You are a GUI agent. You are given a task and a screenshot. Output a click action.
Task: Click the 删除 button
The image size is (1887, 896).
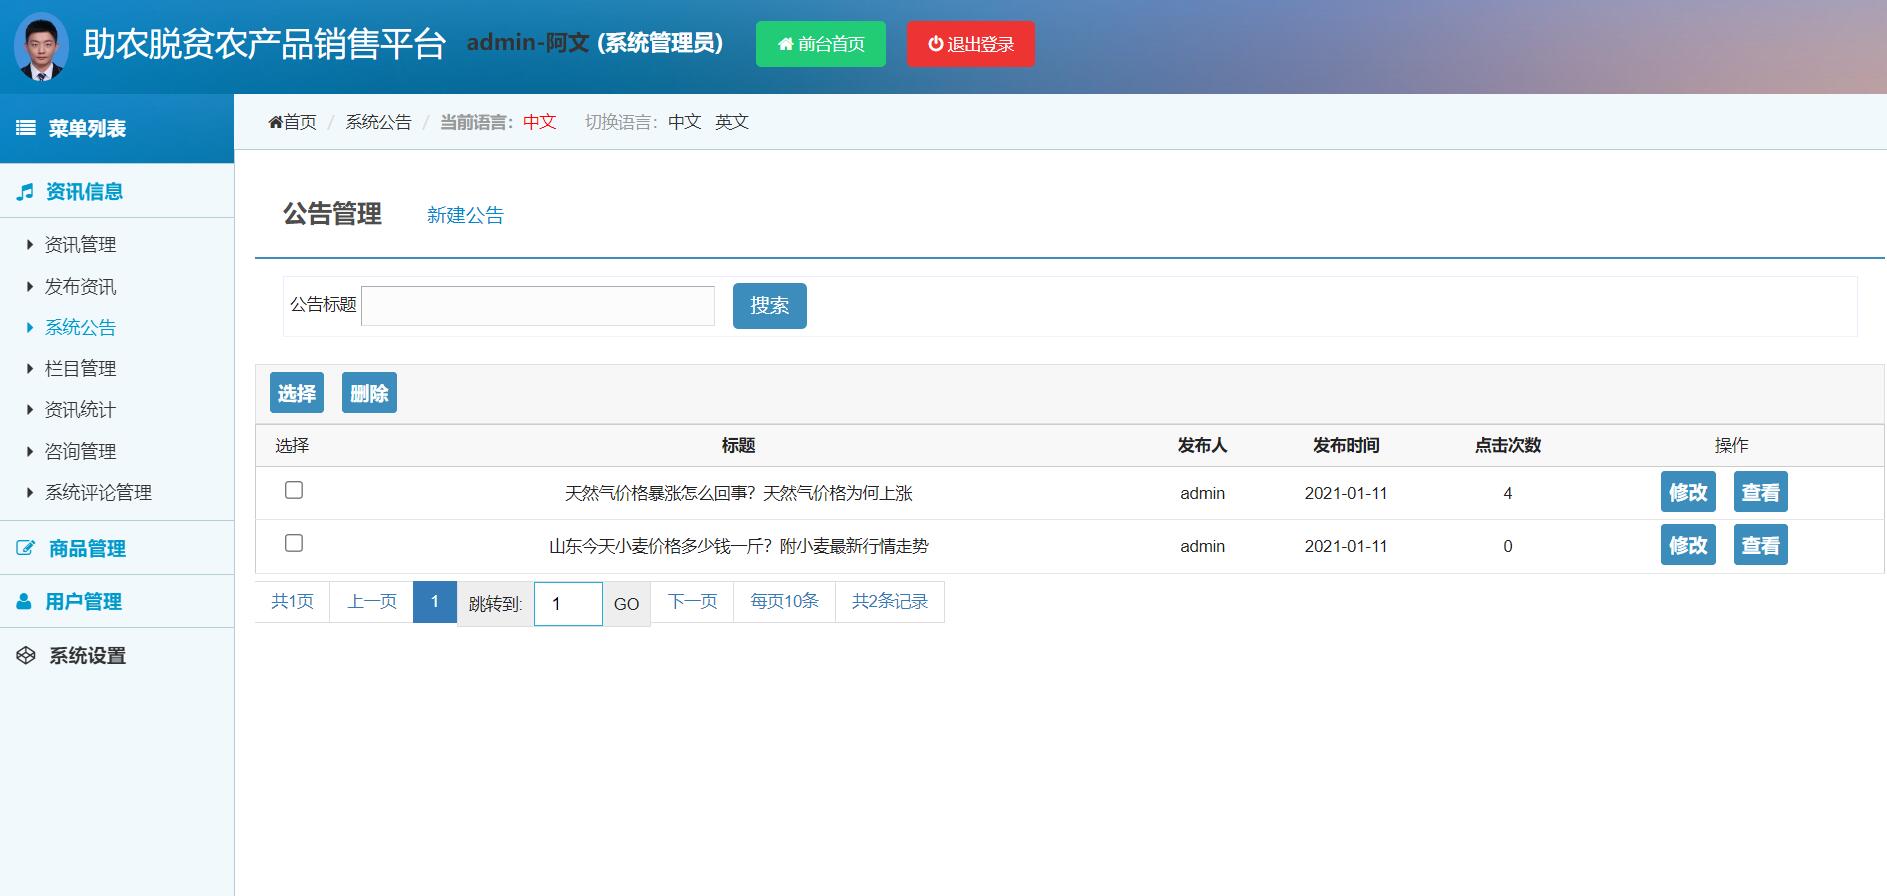(369, 393)
